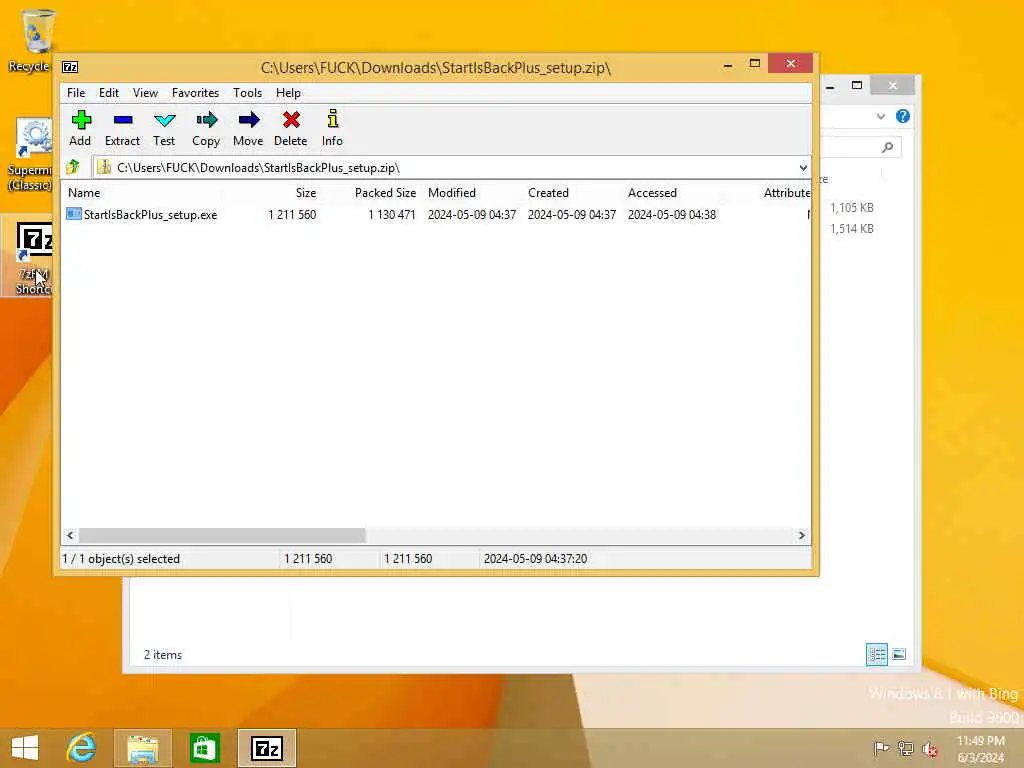Click the Explorer search magnifier
Screen dimensions: 1024x768
pyautogui.click(x=887, y=148)
